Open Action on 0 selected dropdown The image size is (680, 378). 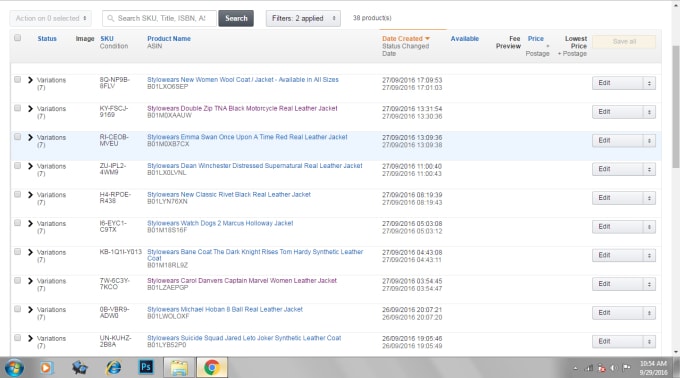tap(51, 18)
